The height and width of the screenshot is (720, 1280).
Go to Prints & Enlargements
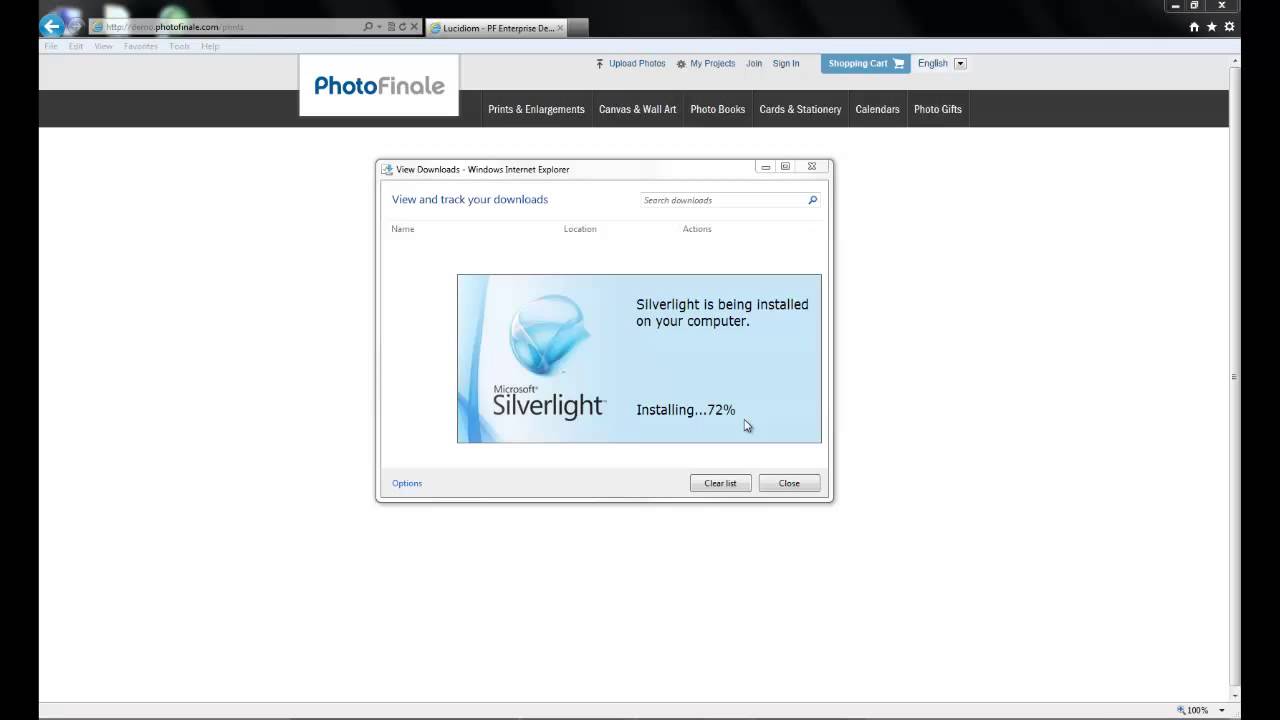(536, 109)
